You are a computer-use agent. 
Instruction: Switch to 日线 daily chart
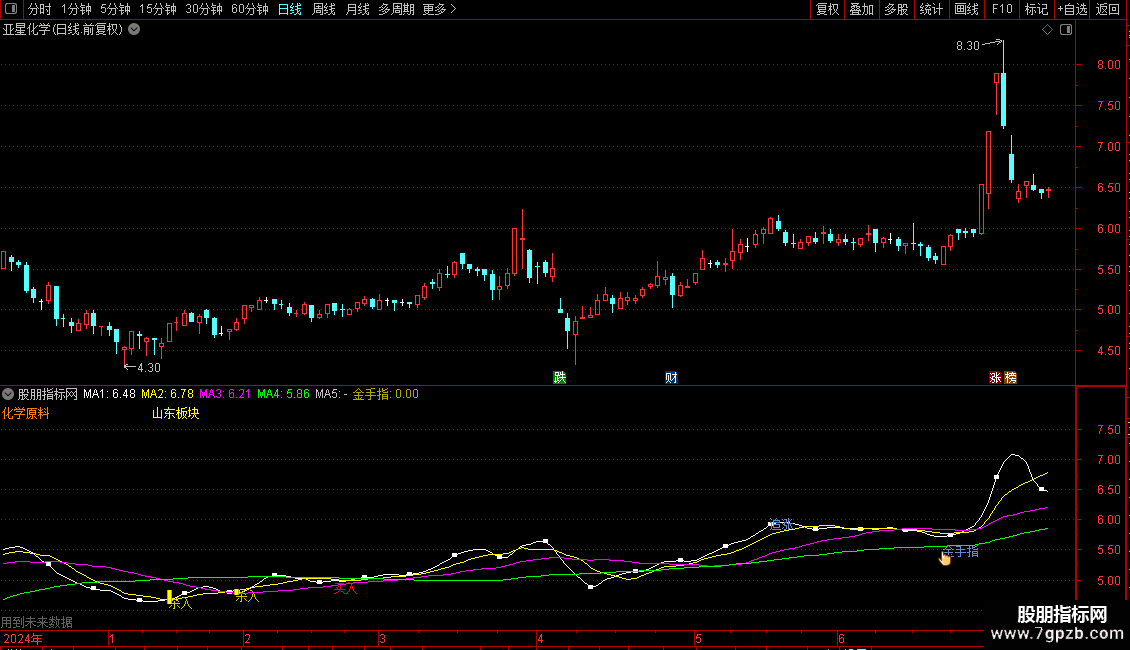[x=290, y=9]
